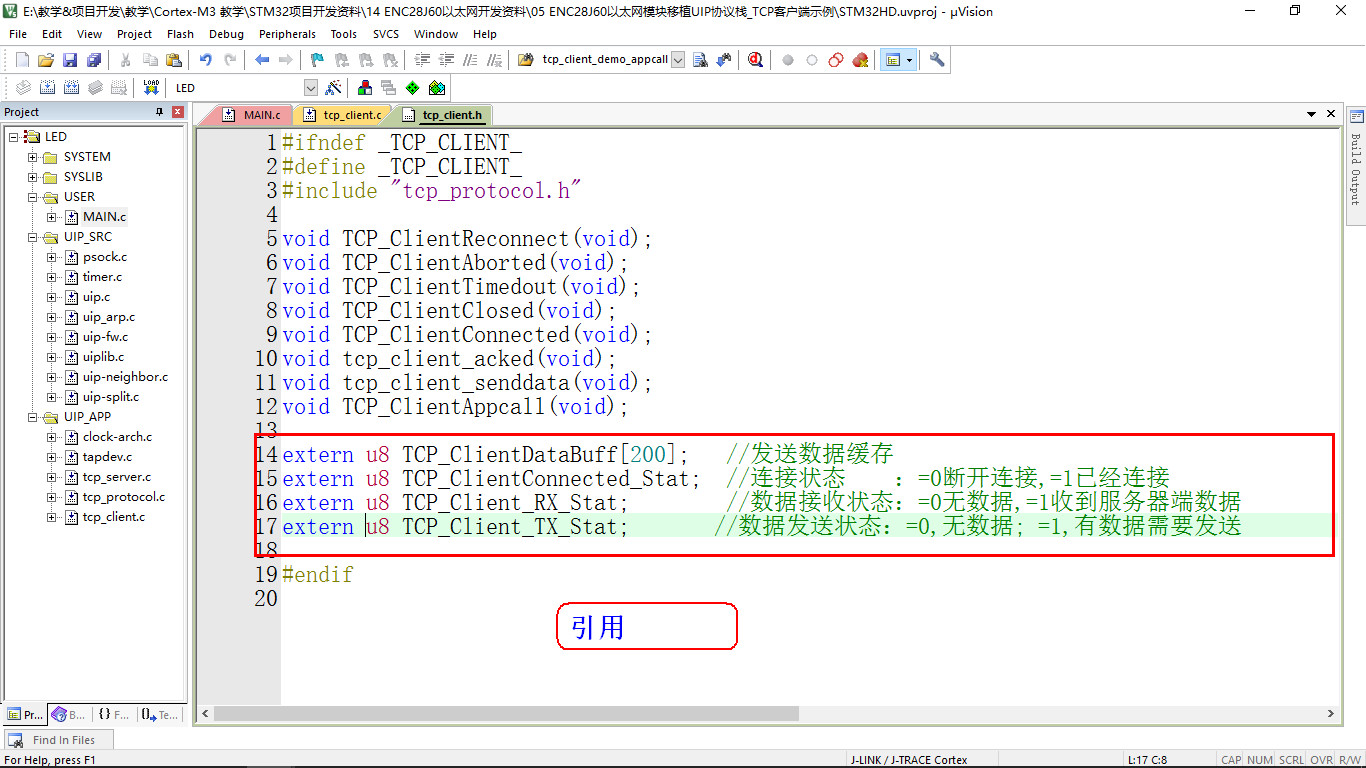The height and width of the screenshot is (768, 1366).
Task: Click the TCP_ClientReconnect declaration on line 5
Action: (467, 239)
